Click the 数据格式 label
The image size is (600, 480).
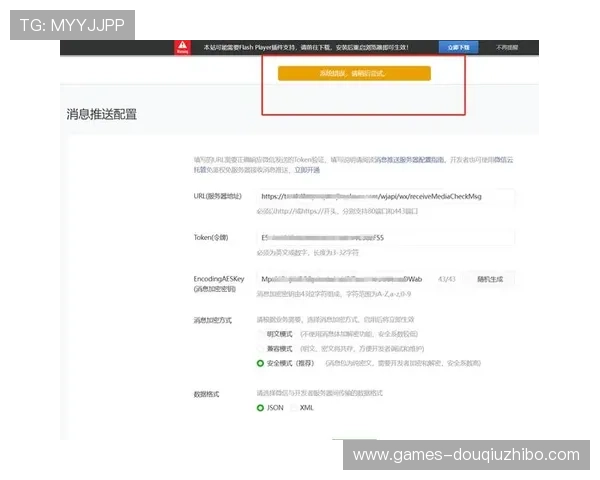pyautogui.click(x=206, y=394)
